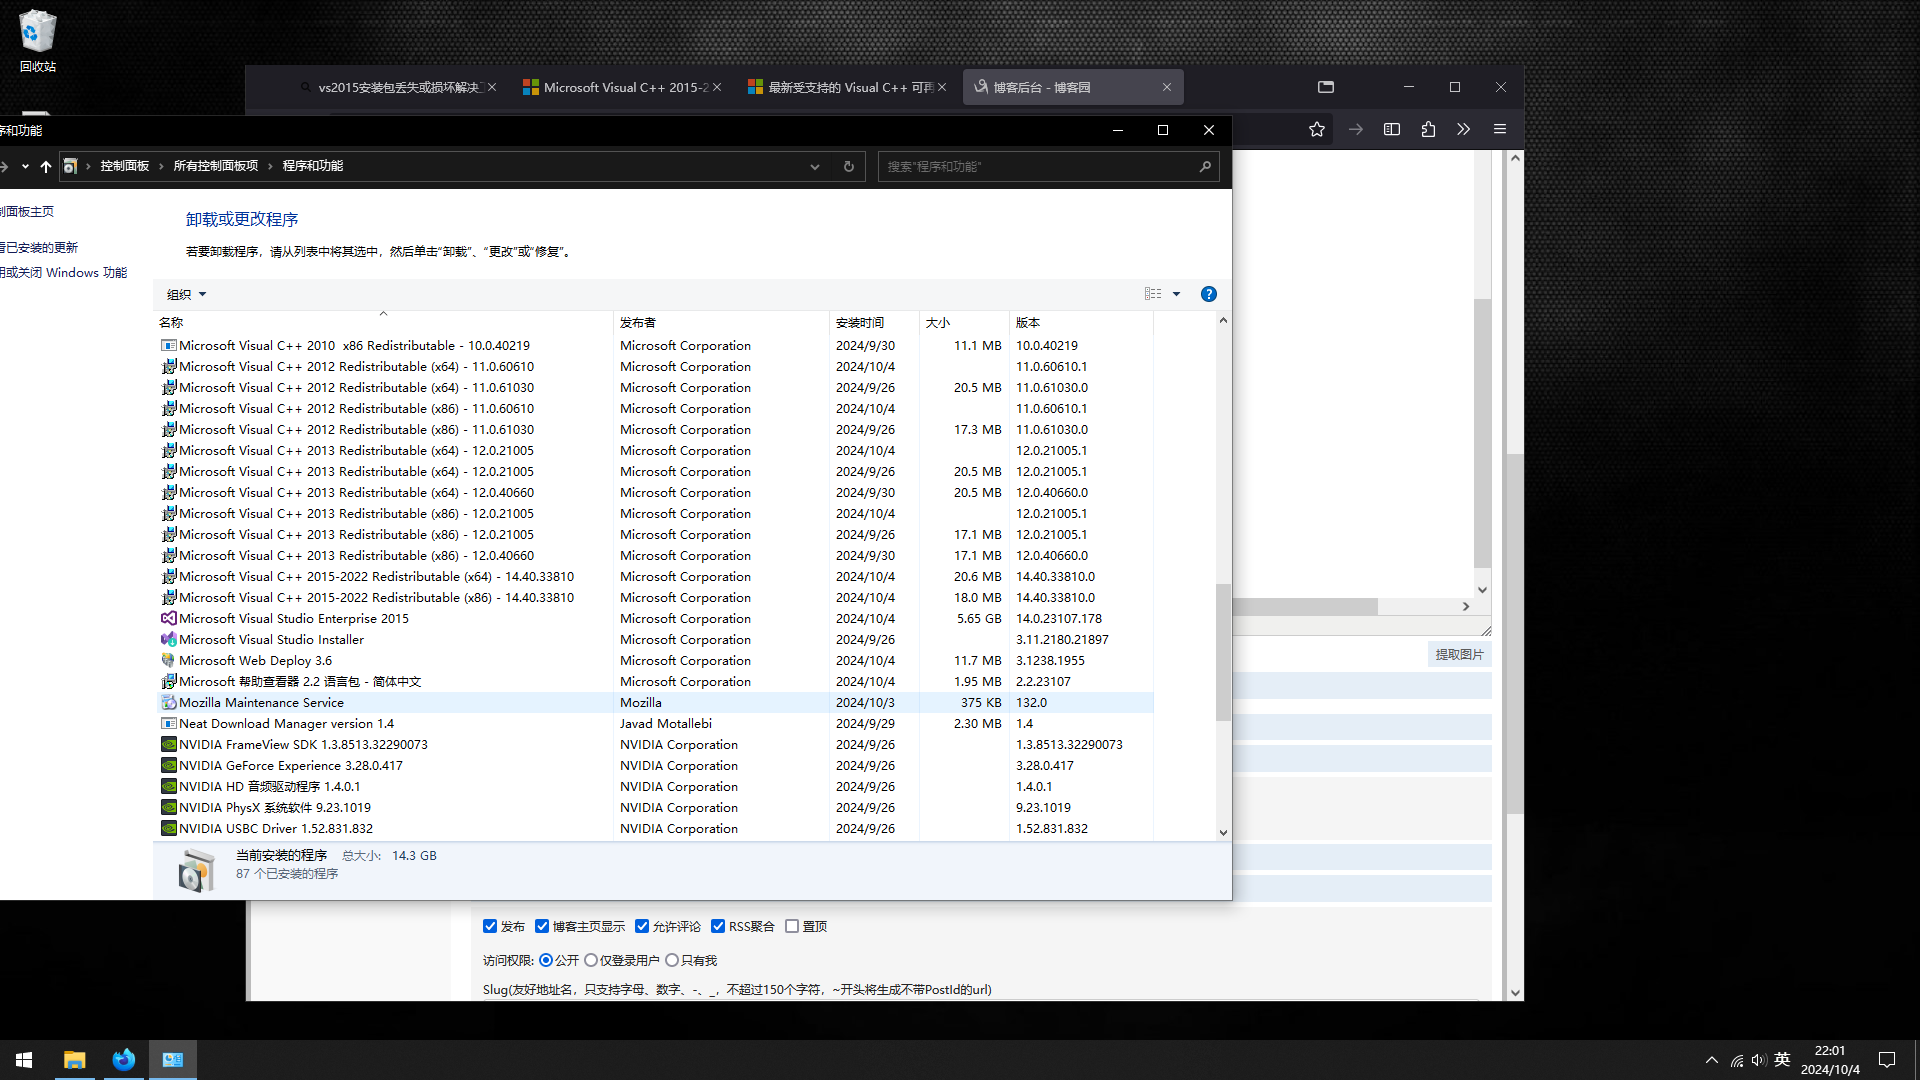Open the Control Panel taskbar item
This screenshot has height=1080, width=1920.
pos(173,1059)
